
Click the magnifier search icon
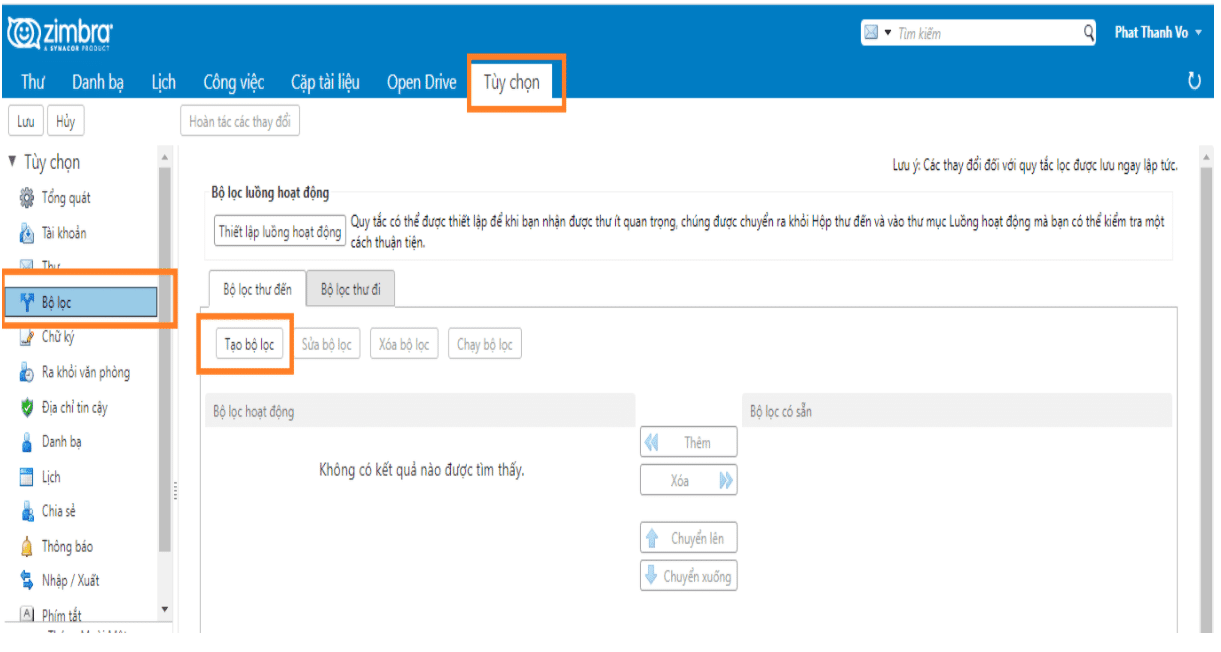pos(1089,33)
